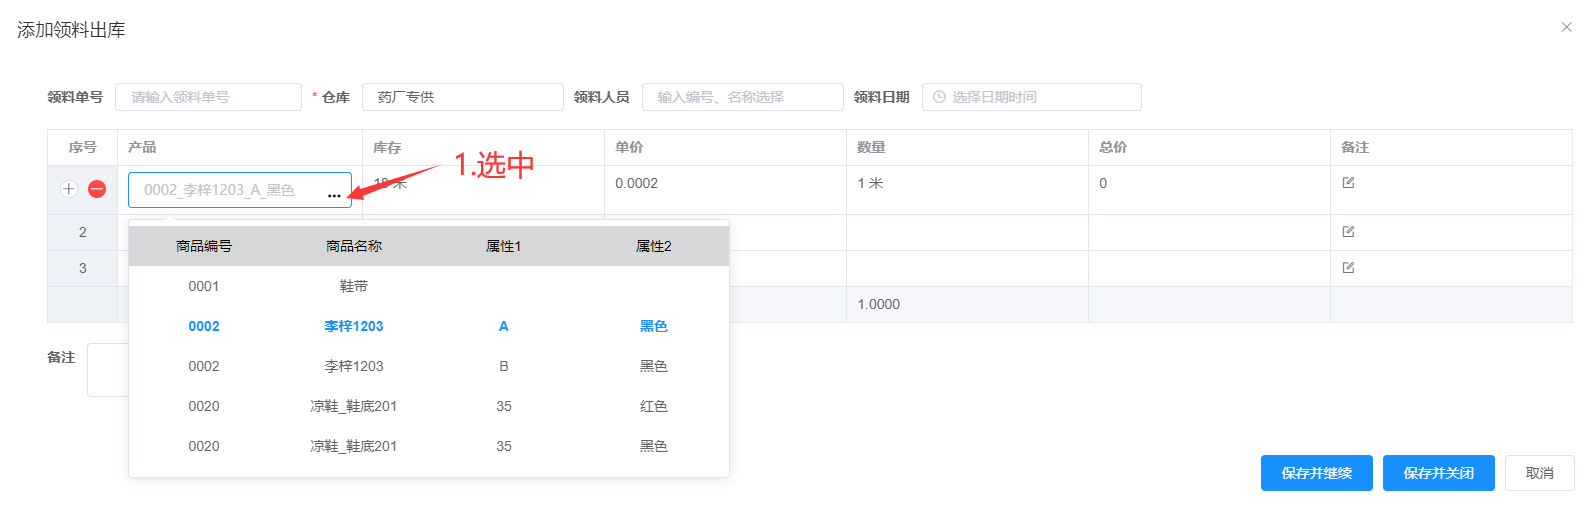Open remark edit icon in row 2
The height and width of the screenshot is (511, 1590).
1348,232
